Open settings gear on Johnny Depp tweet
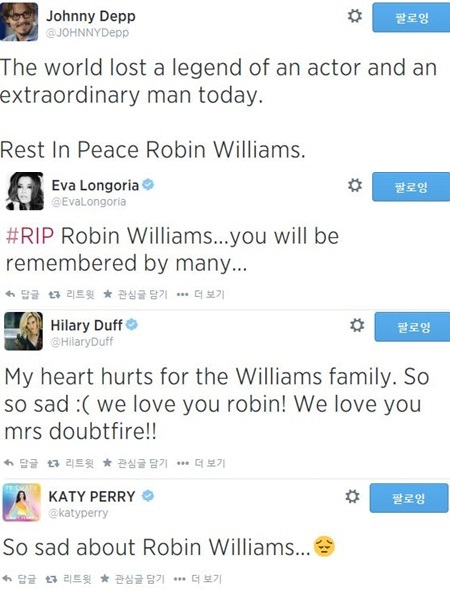Image resolution: width=450 pixels, height=594 pixels. pos(355,16)
